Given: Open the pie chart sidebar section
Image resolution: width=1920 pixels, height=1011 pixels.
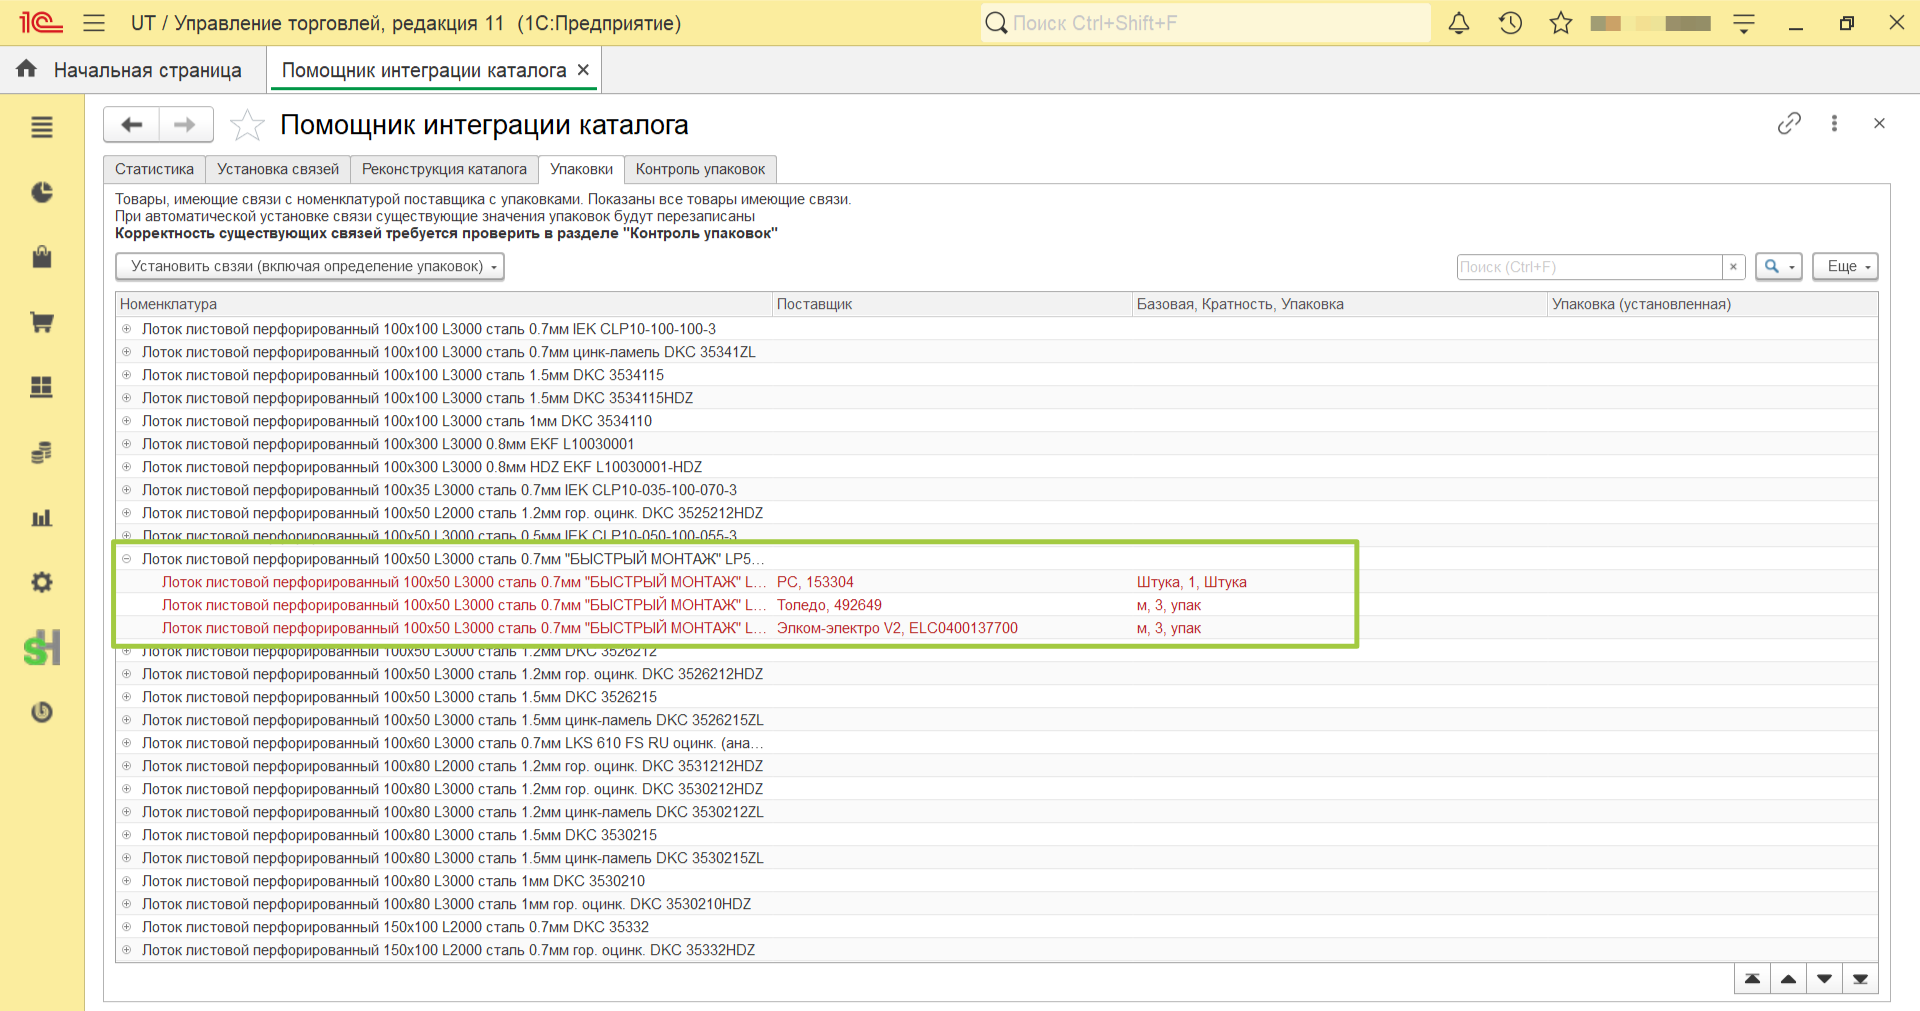Looking at the screenshot, I should 42,192.
